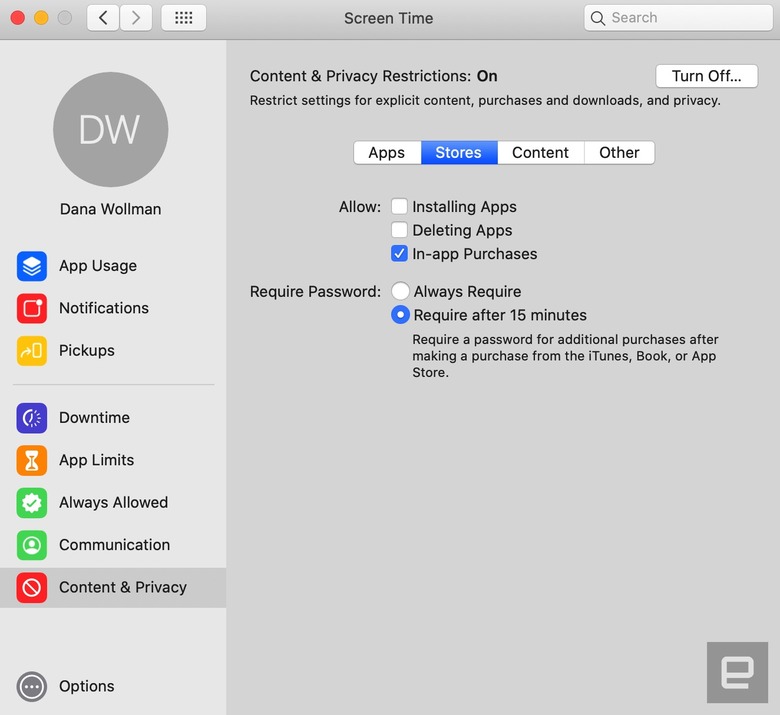Image resolution: width=780 pixels, height=715 pixels.
Task: Select the Notifications sidebar icon
Action: 32,308
